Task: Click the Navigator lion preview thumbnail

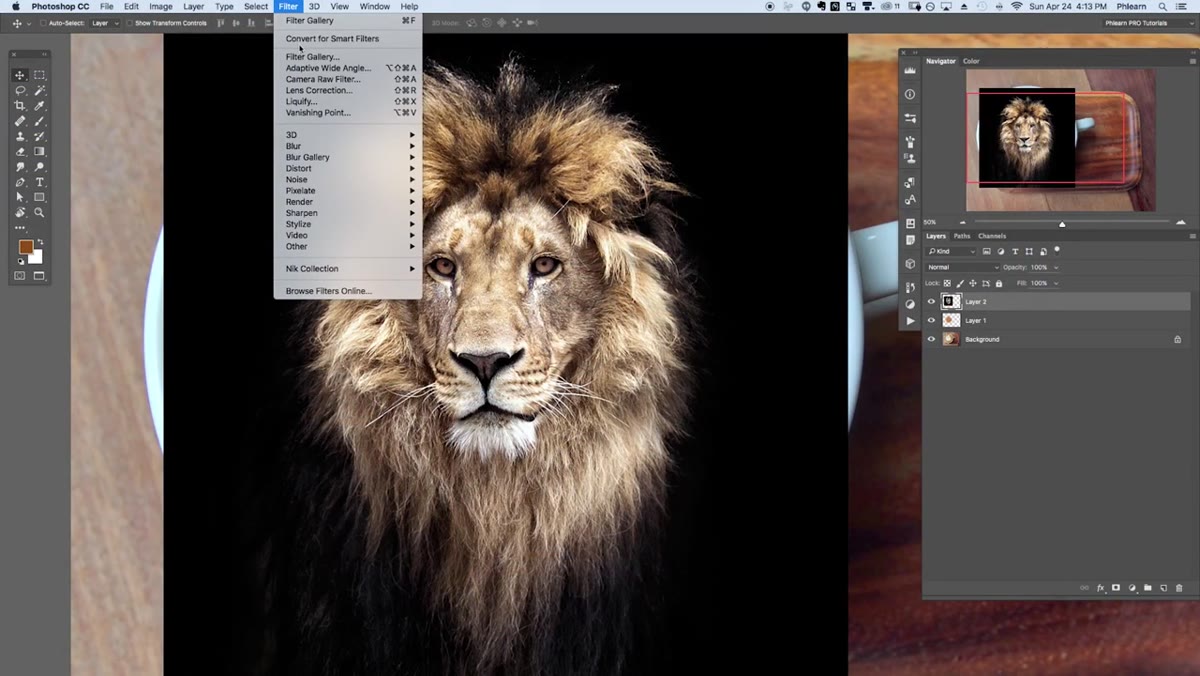Action: [x=1027, y=138]
